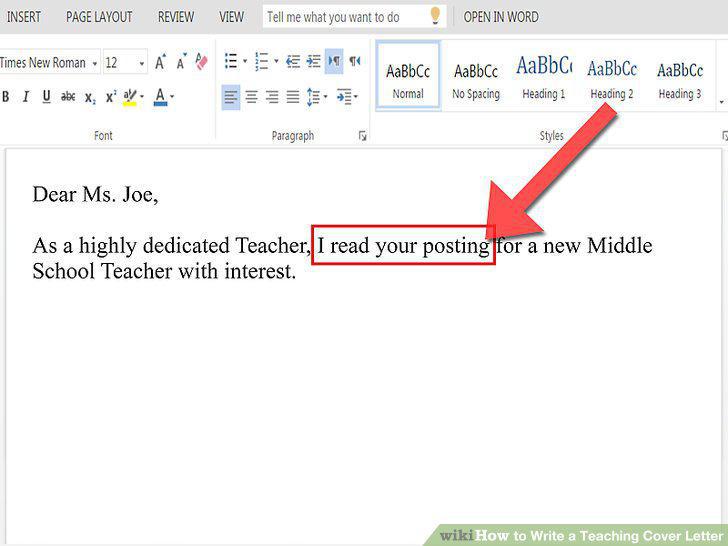This screenshot has height=546, width=728.
Task: Toggle Superscript formatting
Action: click(110, 96)
